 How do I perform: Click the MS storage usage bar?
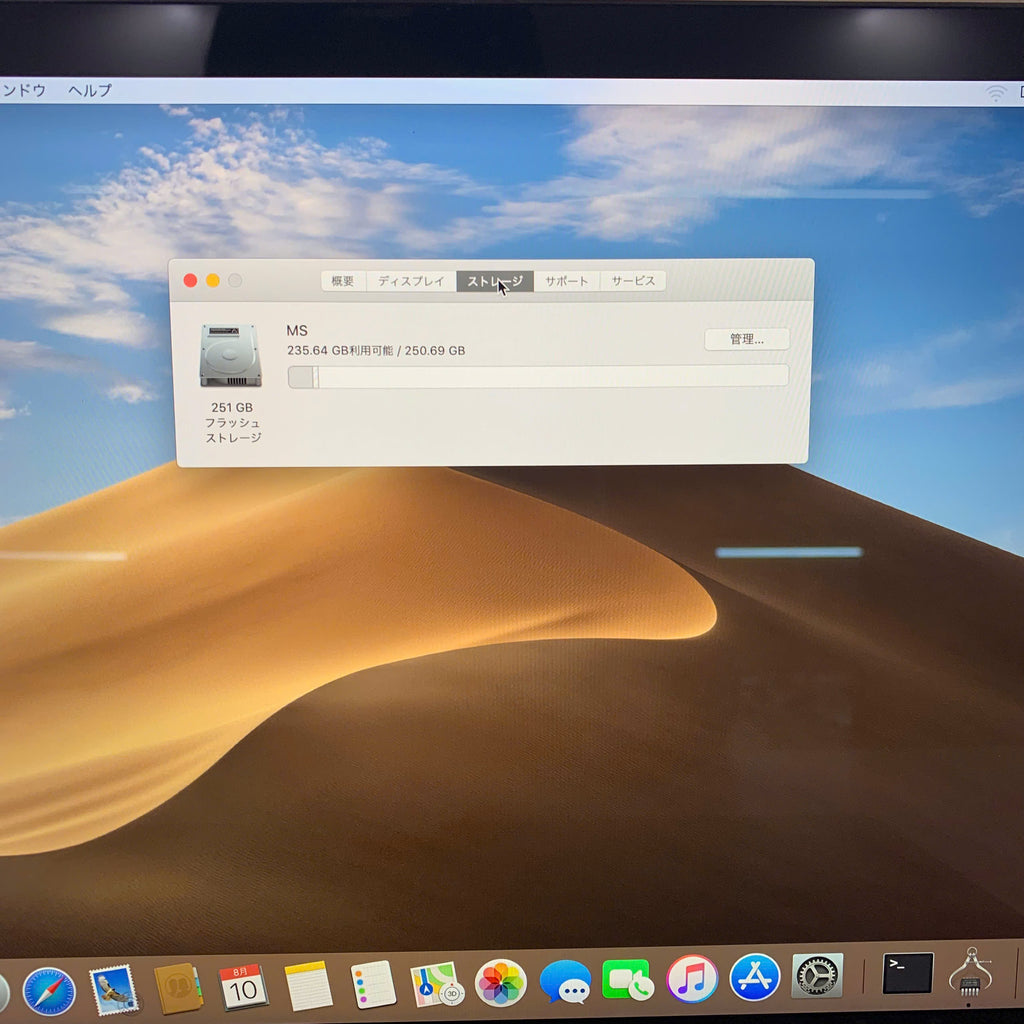538,377
